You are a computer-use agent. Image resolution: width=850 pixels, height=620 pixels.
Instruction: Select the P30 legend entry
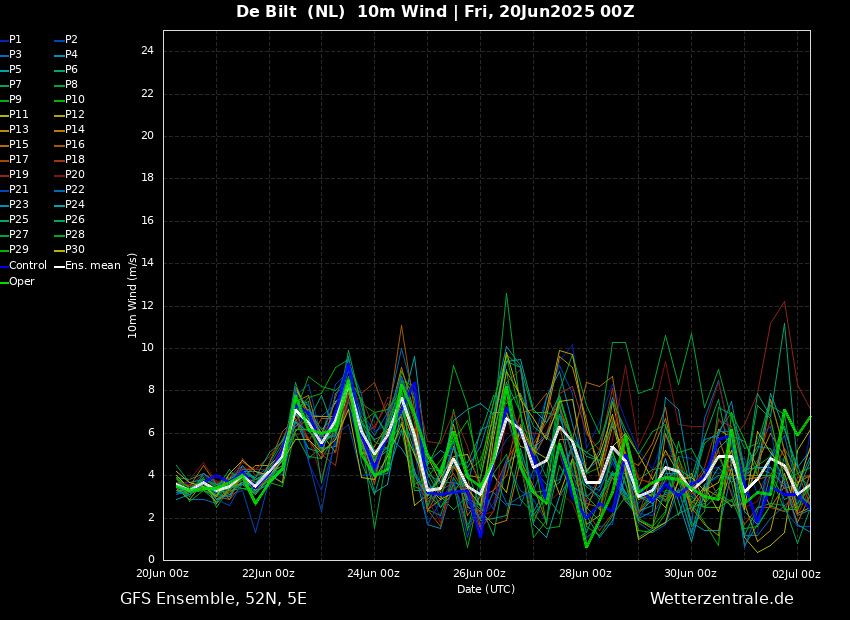(x=69, y=249)
